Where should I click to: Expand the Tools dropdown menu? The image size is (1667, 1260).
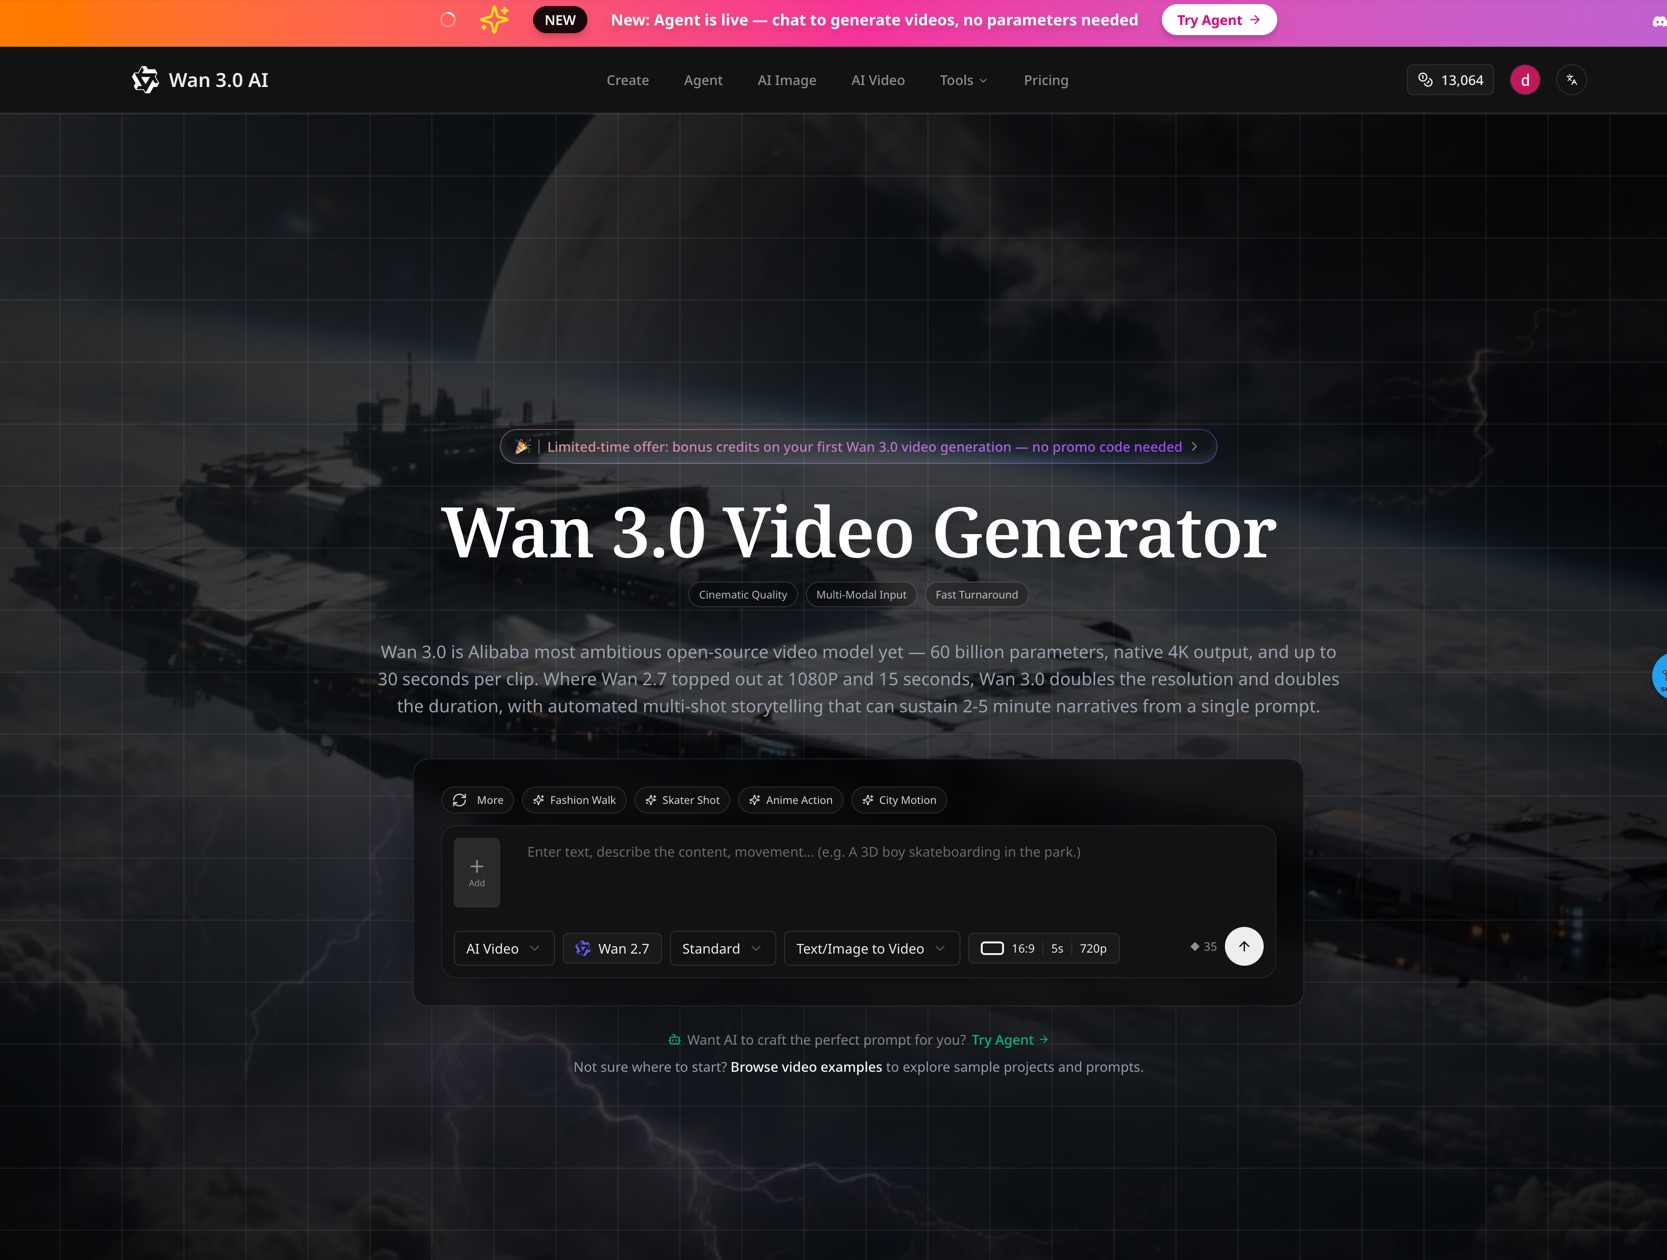point(964,80)
